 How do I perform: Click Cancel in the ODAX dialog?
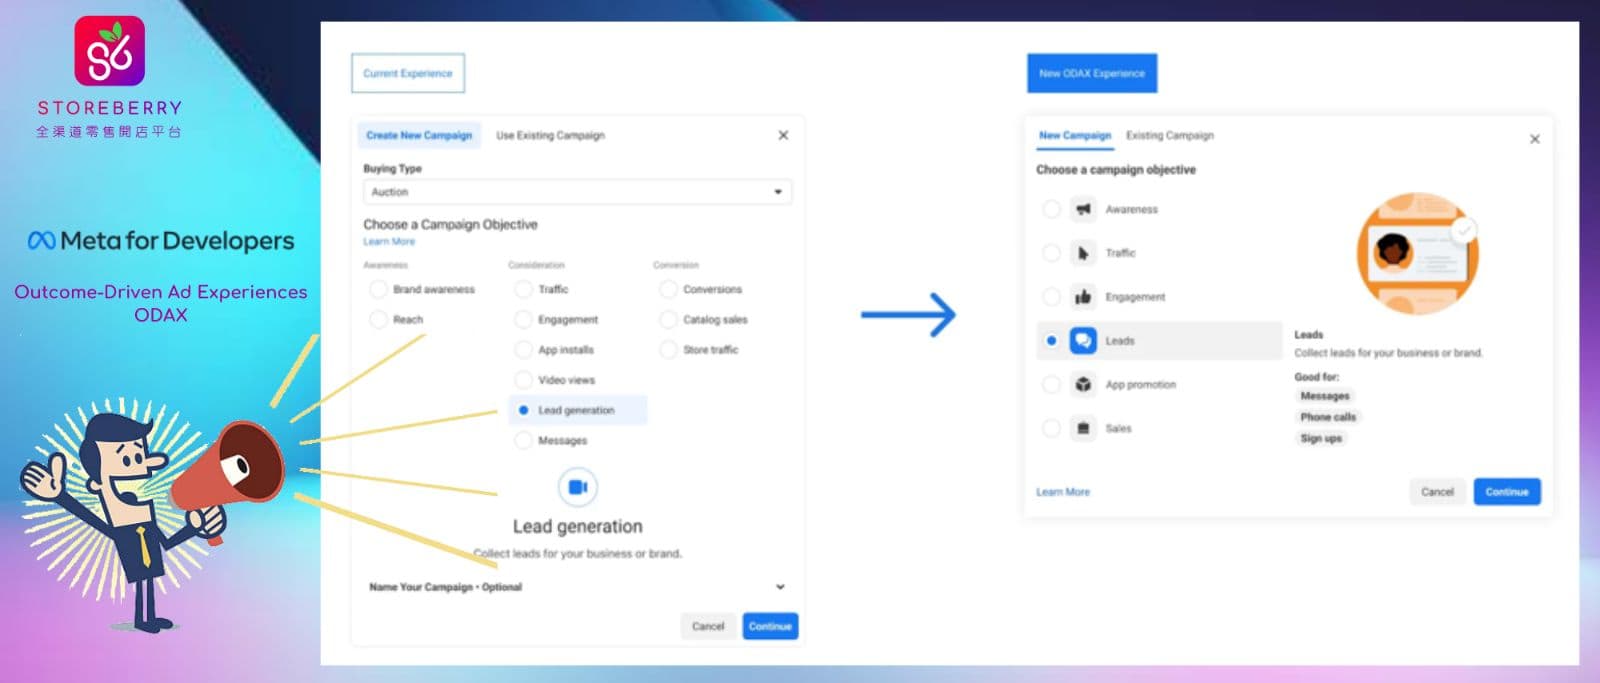click(x=1437, y=491)
